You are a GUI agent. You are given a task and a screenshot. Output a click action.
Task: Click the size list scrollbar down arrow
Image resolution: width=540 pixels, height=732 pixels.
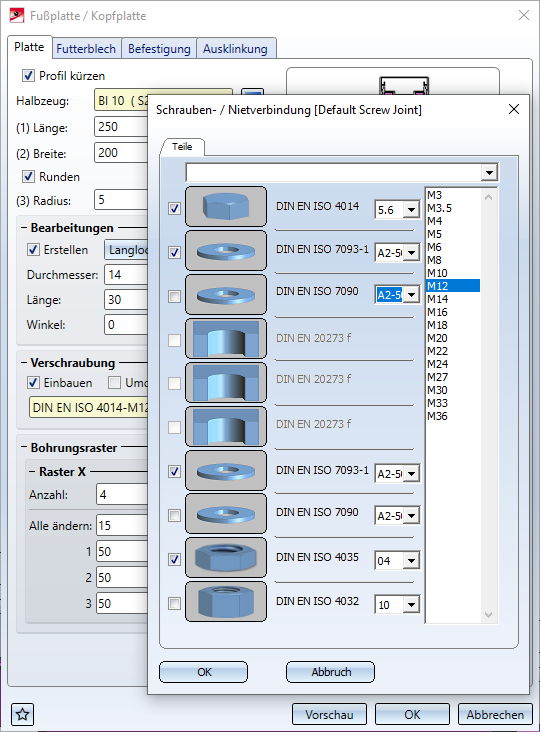click(x=488, y=615)
